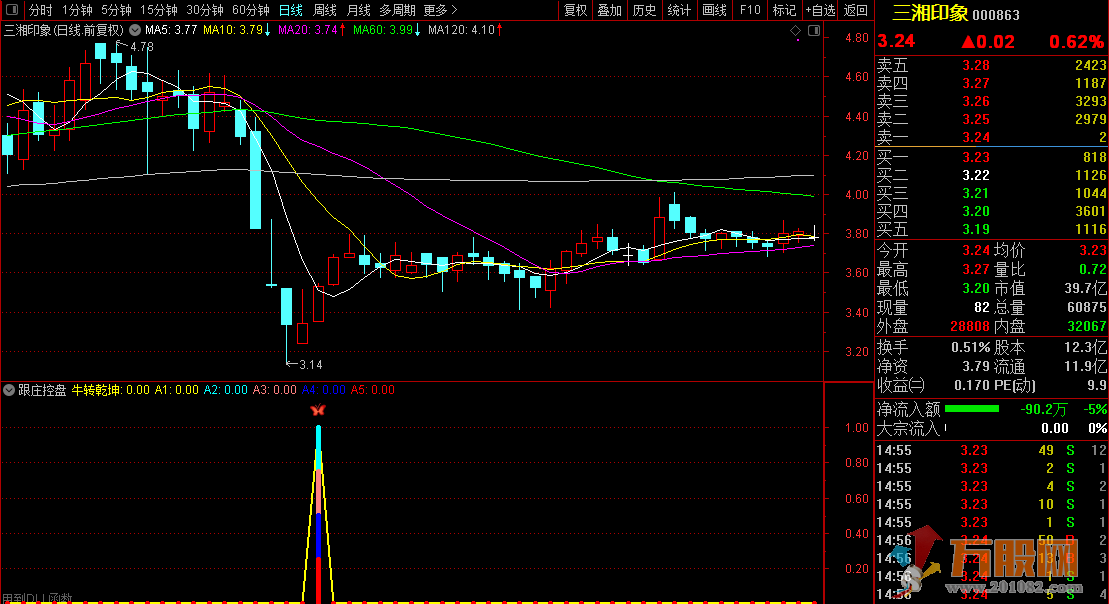Open the 统计 statistics button

679,10
